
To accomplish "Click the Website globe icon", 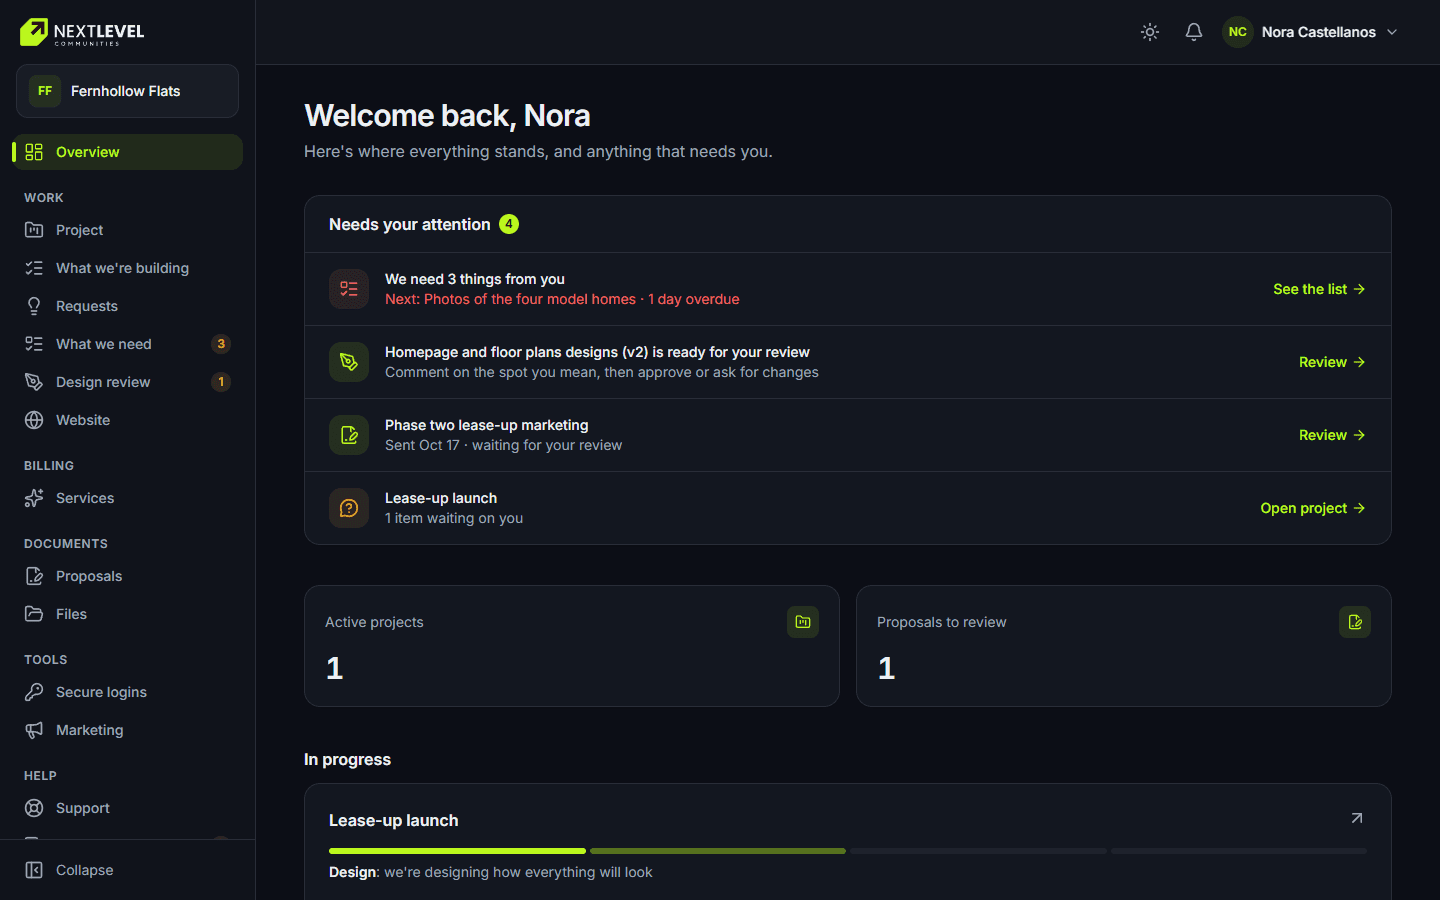I will [34, 420].
